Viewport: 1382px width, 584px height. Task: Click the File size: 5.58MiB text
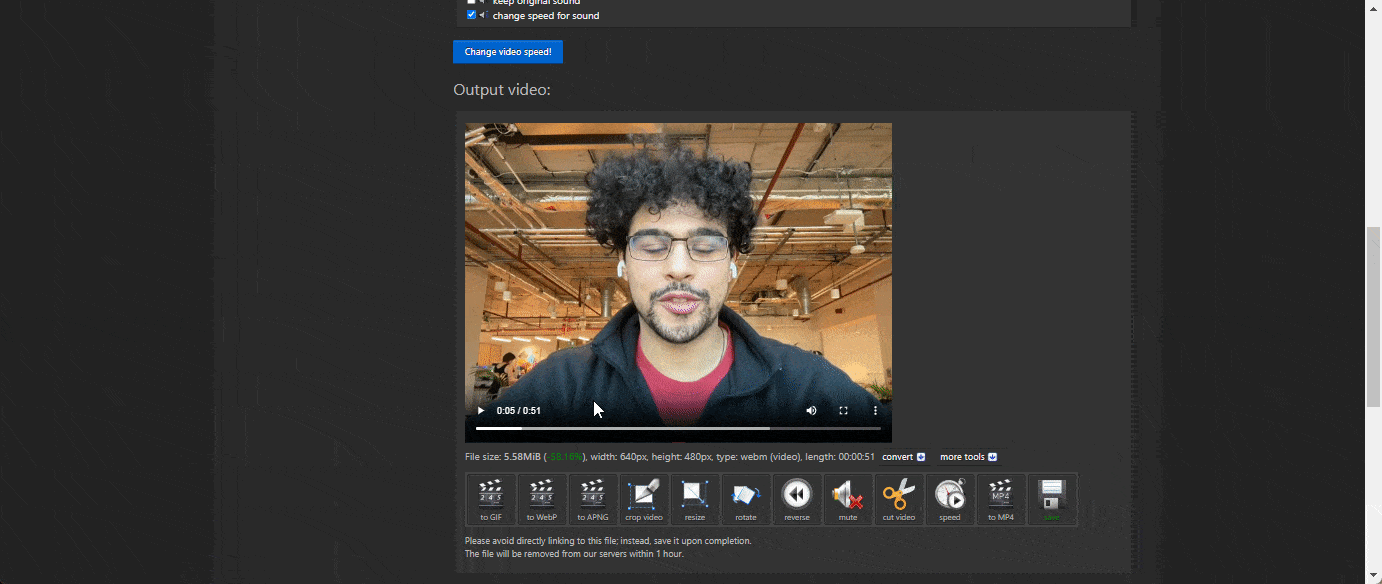pos(503,457)
